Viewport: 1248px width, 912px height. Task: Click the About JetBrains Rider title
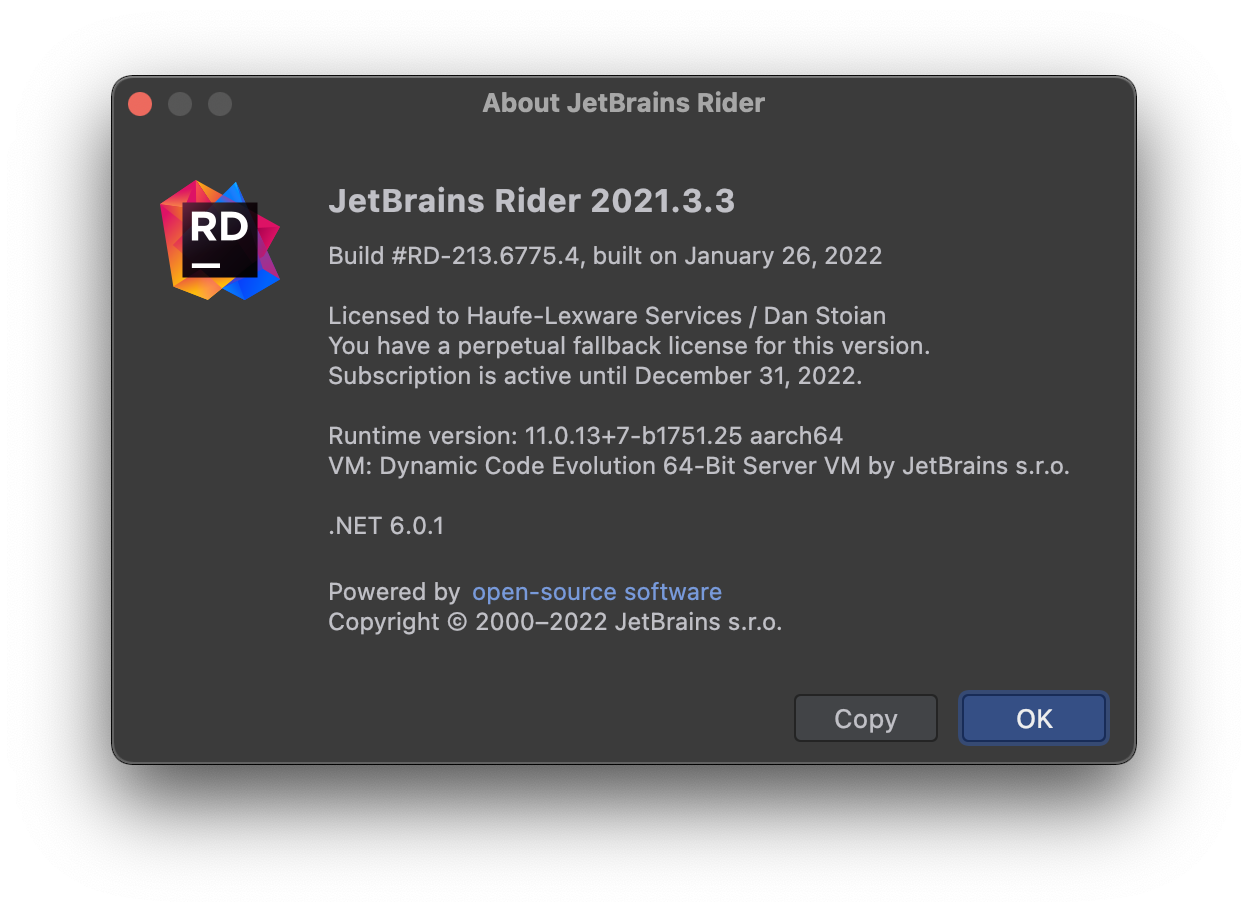click(x=624, y=102)
